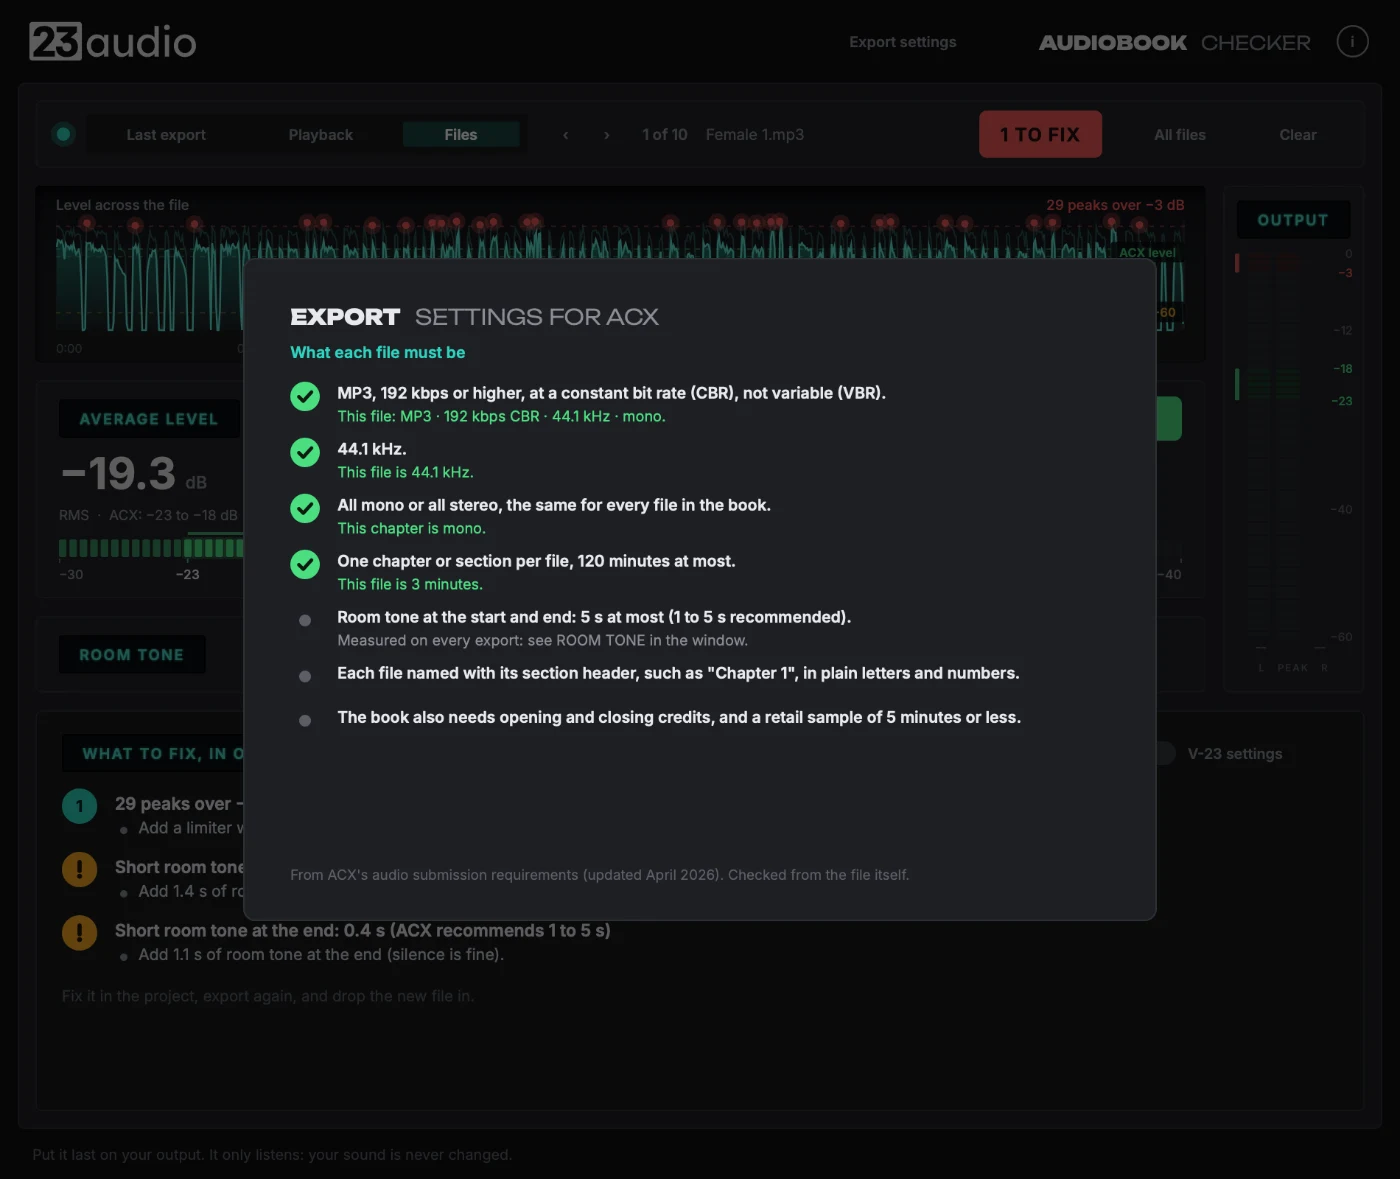Click the OUTPUT meter label
The image size is (1400, 1179).
coord(1293,220)
